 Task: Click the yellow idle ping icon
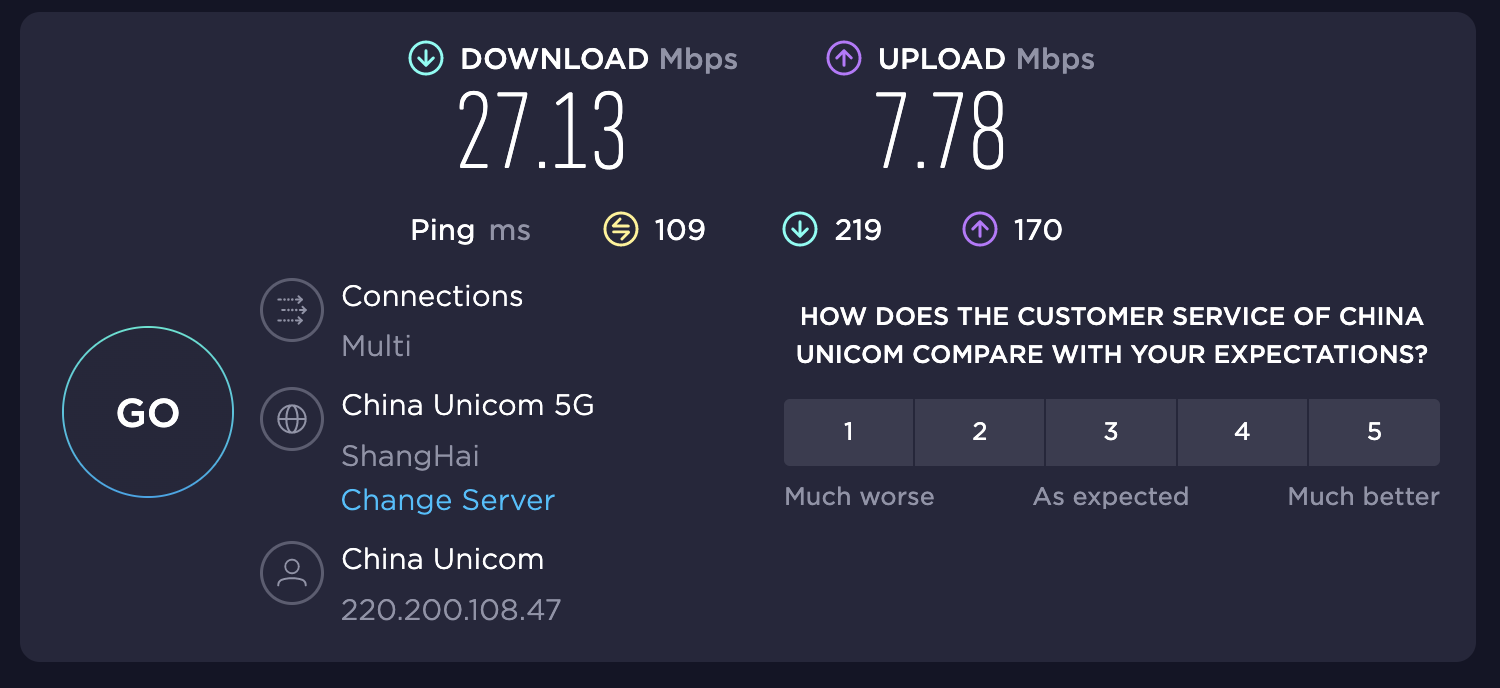point(620,231)
